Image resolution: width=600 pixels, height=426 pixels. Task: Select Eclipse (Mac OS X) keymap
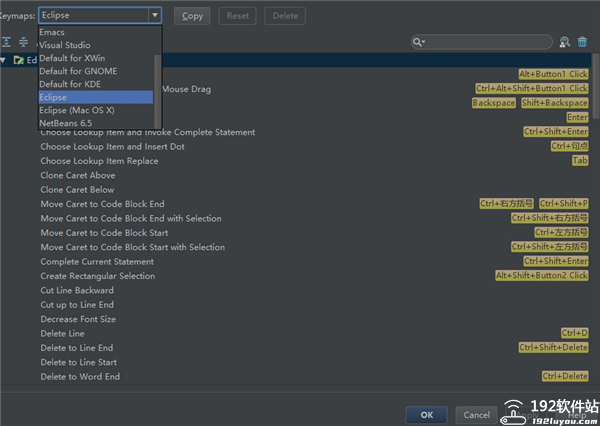click(96, 110)
